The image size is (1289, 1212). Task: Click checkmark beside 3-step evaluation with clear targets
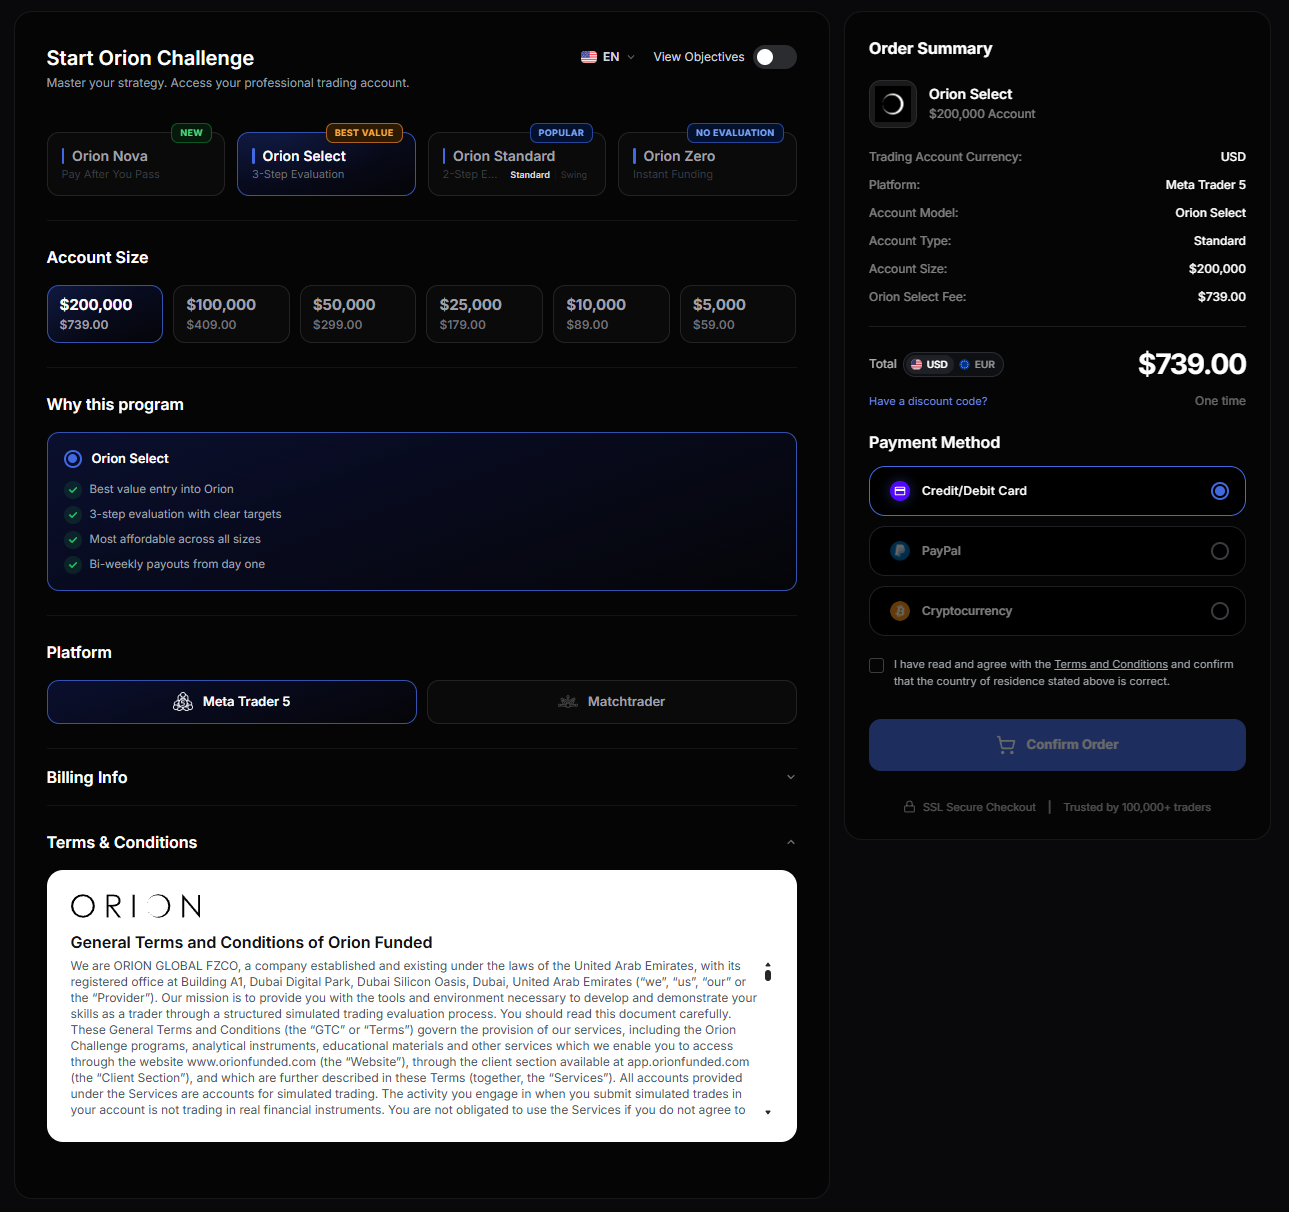click(x=73, y=515)
